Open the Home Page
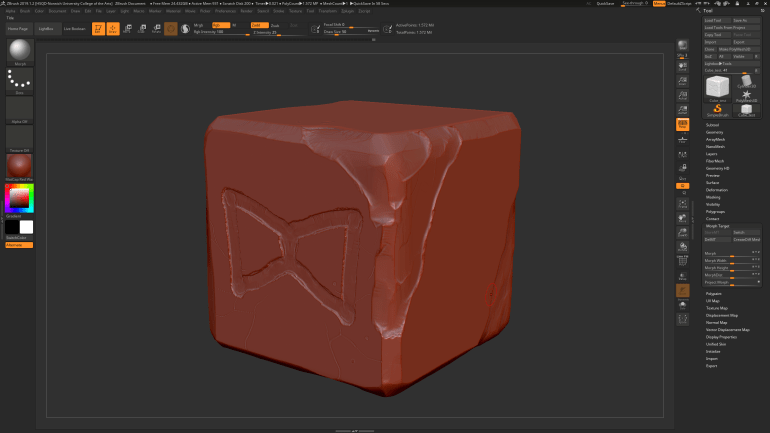 tap(19, 29)
